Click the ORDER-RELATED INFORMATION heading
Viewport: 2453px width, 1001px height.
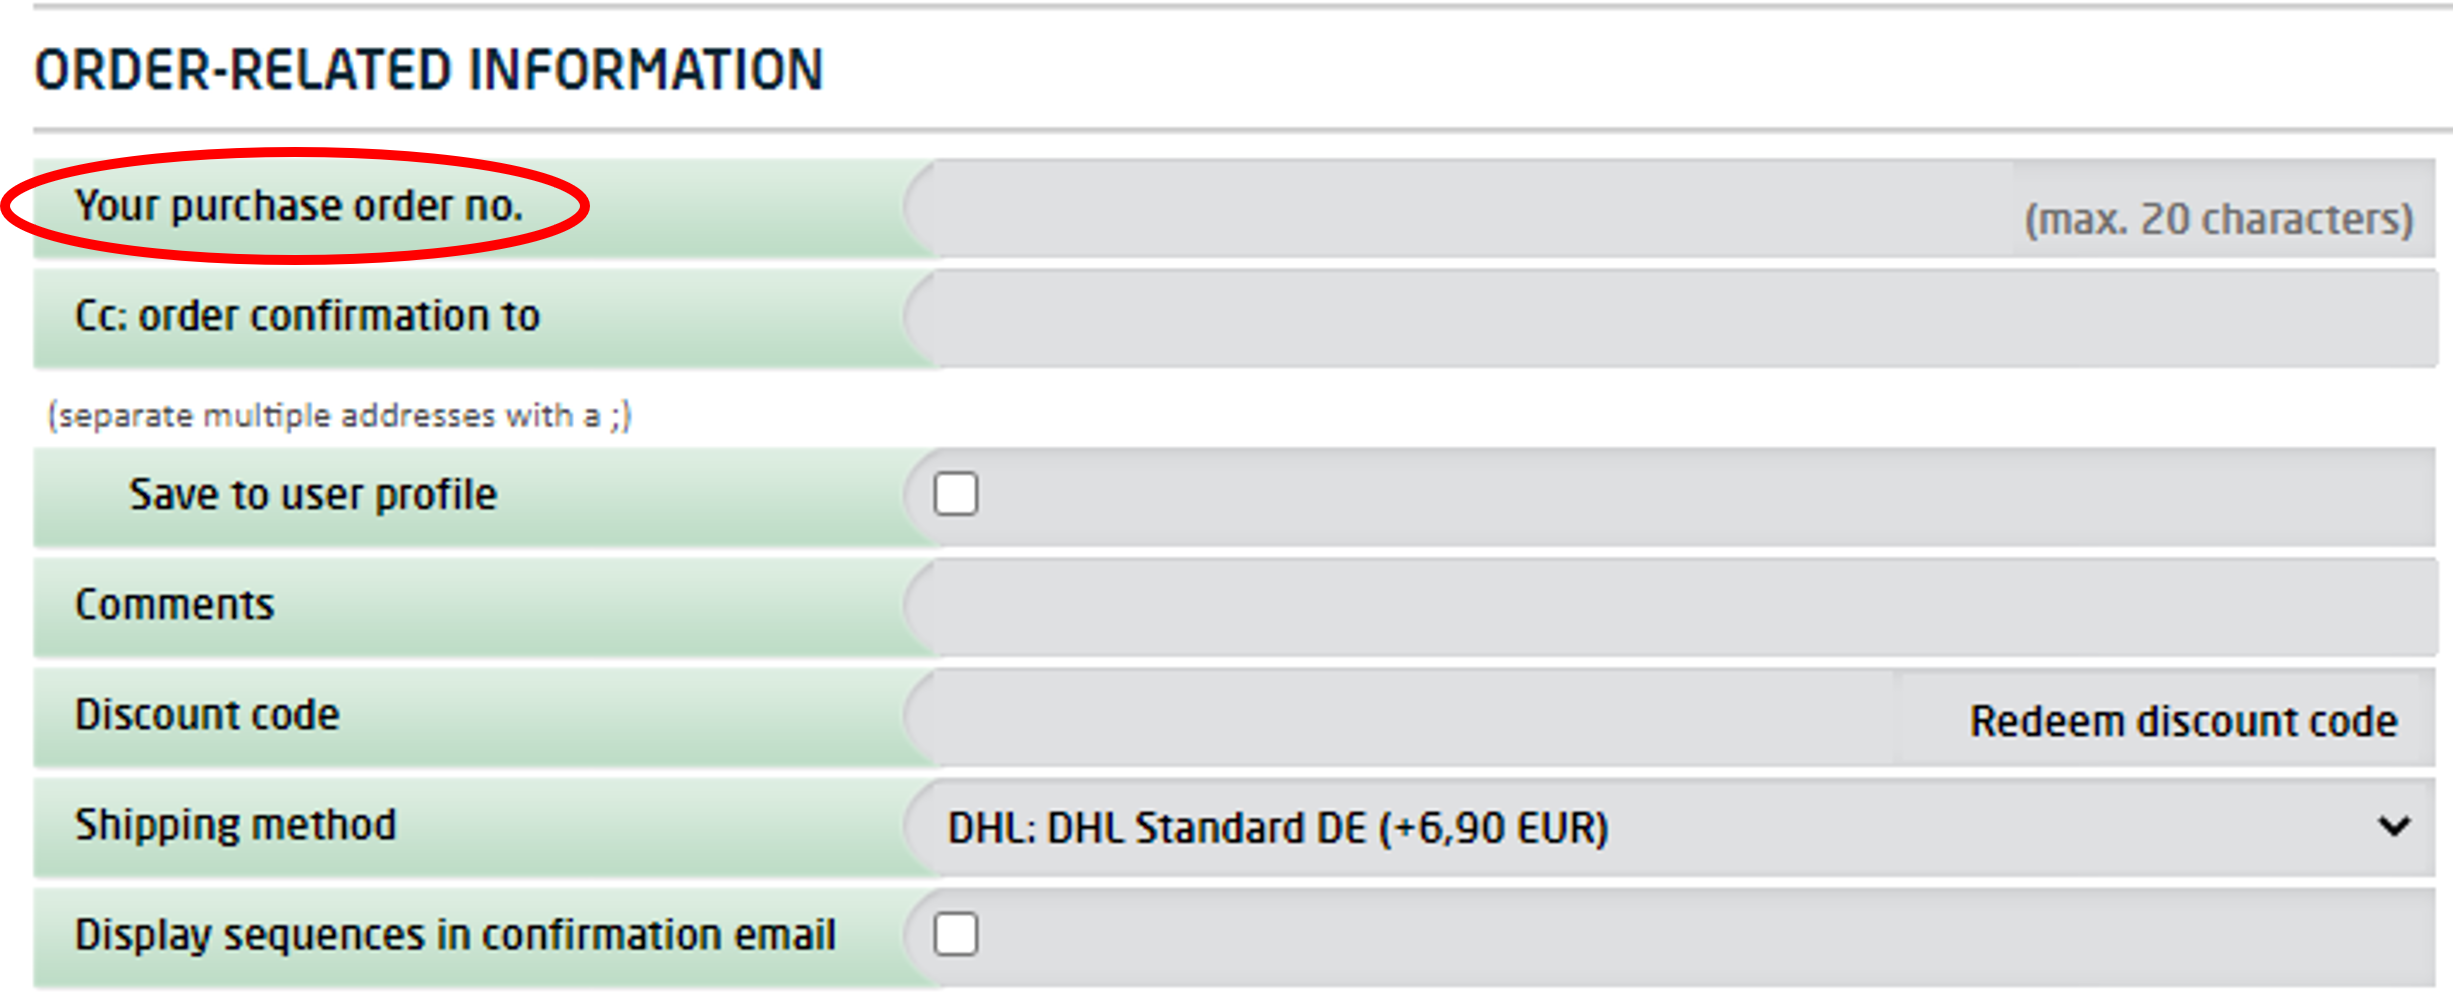click(x=428, y=70)
